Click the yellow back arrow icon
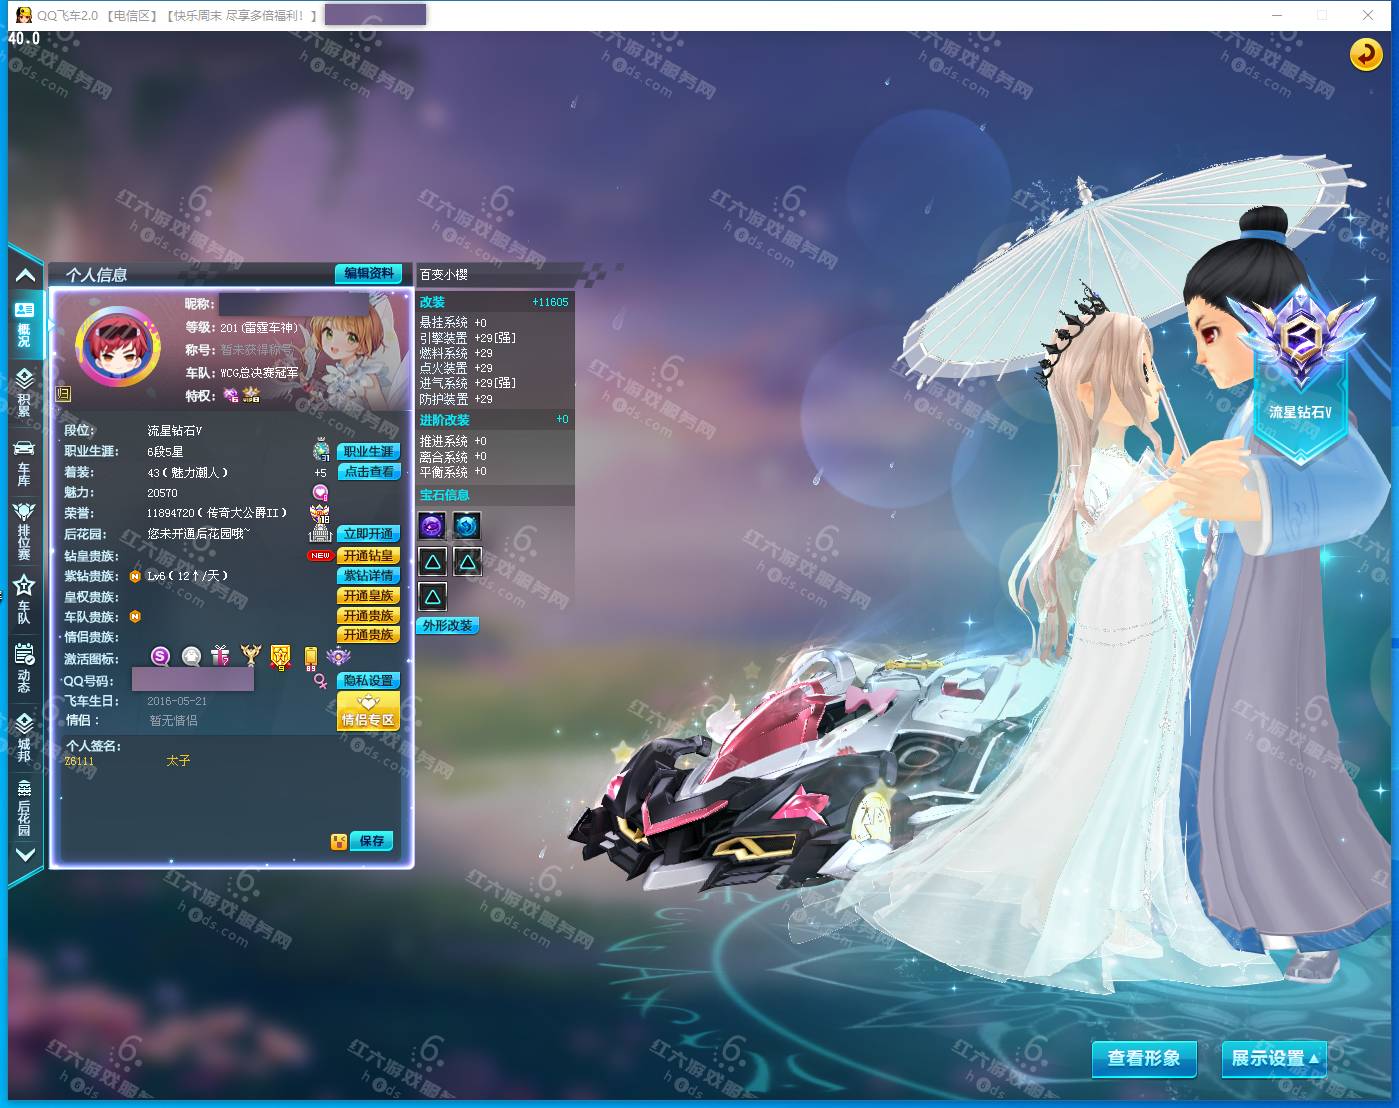The image size is (1399, 1108). pos(1365,54)
